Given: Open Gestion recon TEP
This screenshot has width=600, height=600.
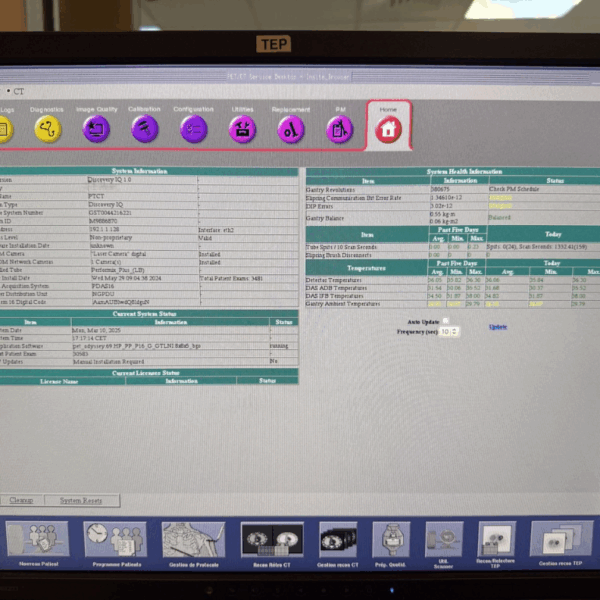Looking at the screenshot, I should [561, 538].
